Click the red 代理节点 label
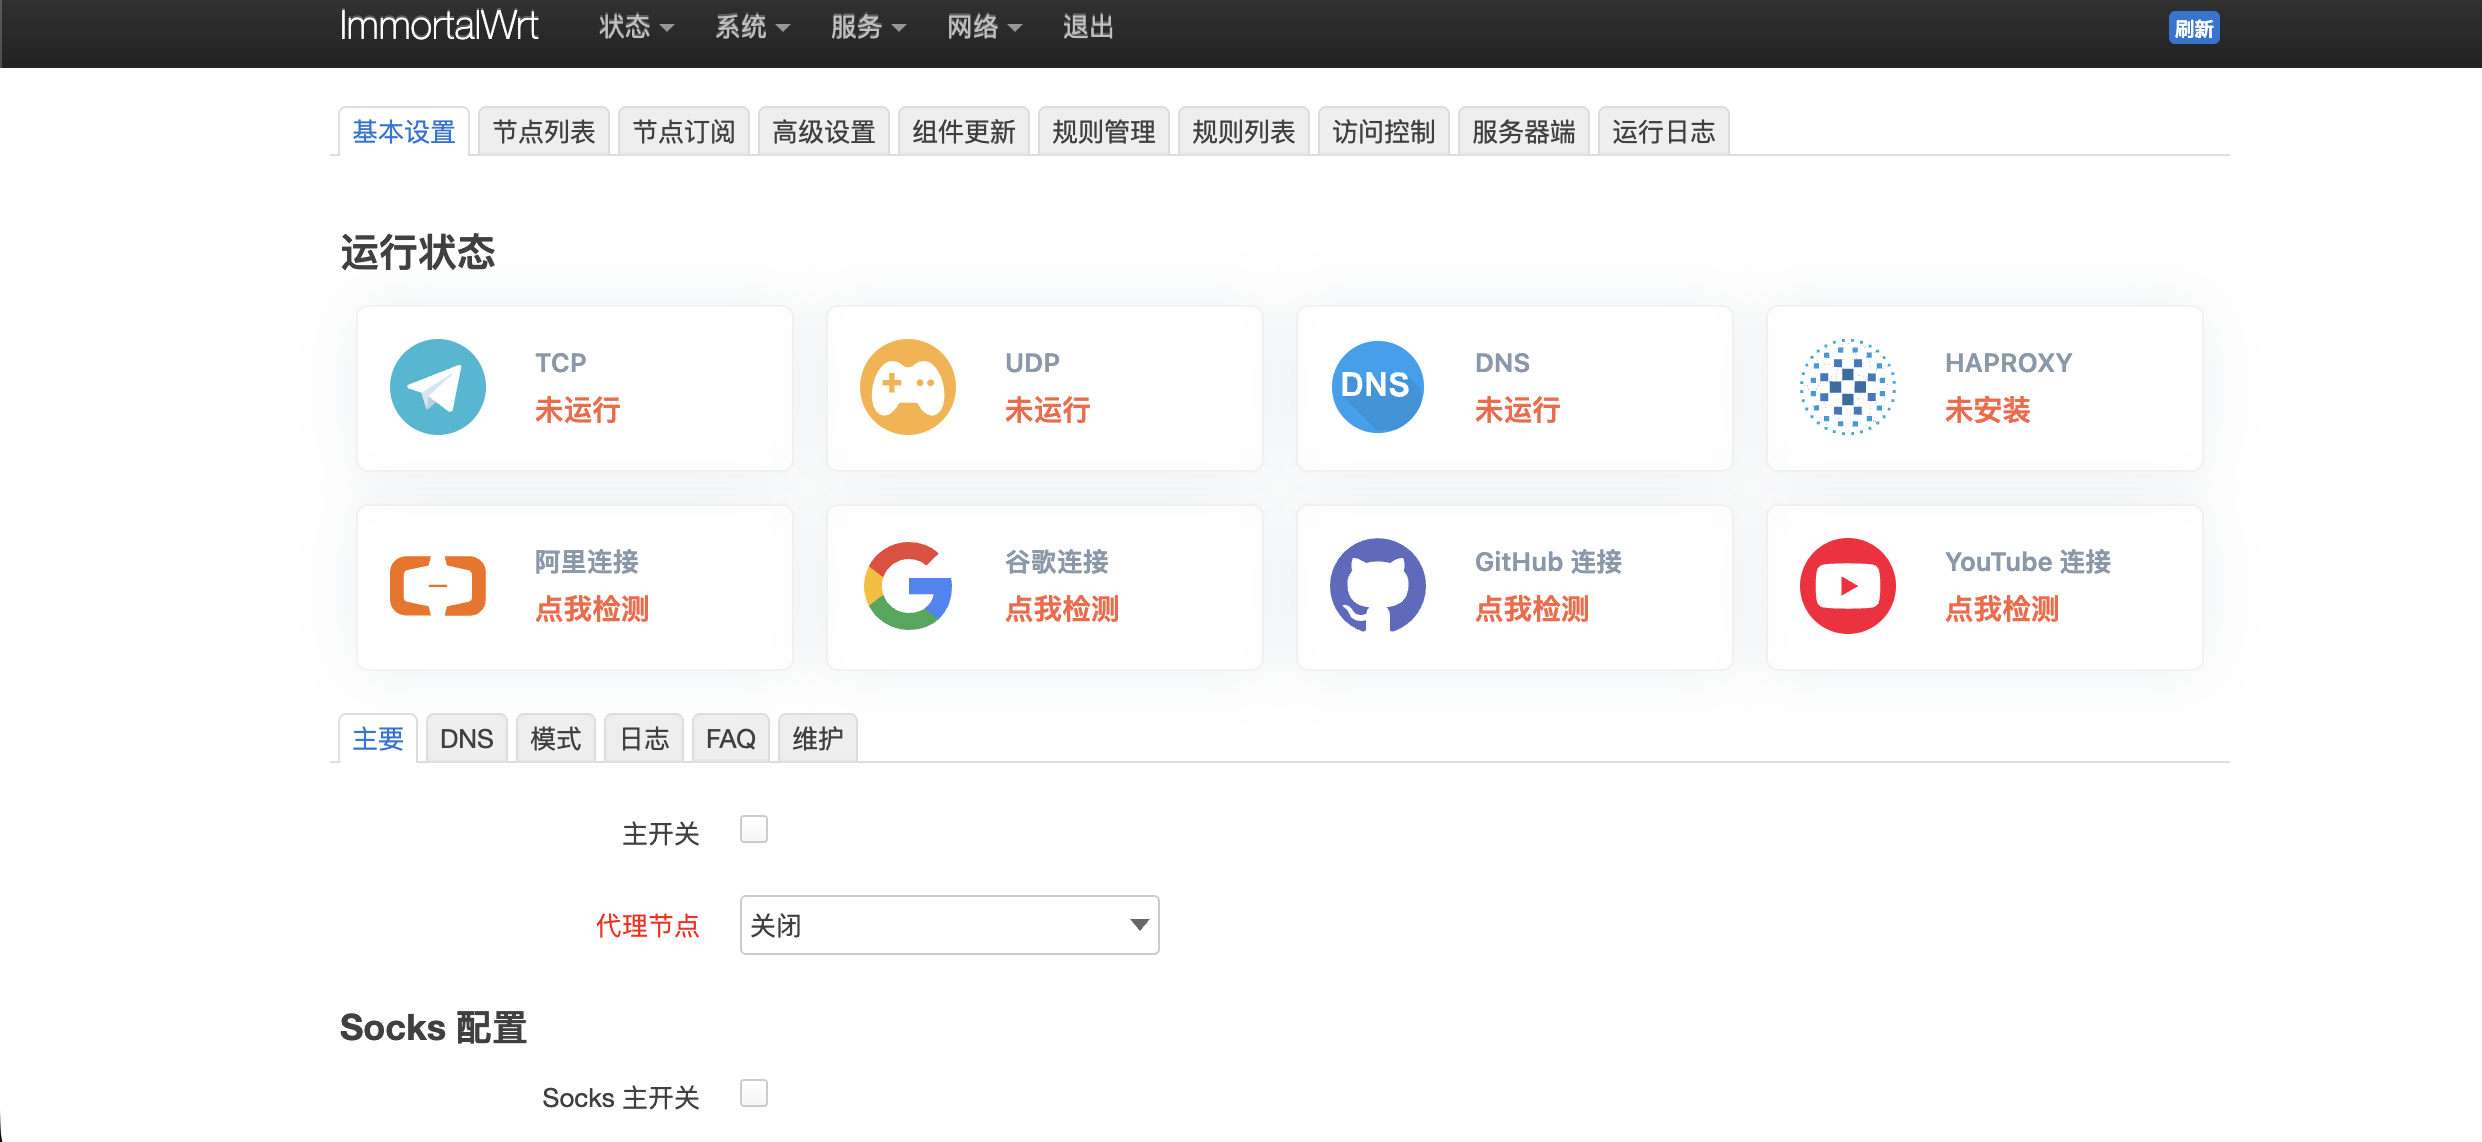Screen dimensions: 2482x1142 (x=648, y=925)
